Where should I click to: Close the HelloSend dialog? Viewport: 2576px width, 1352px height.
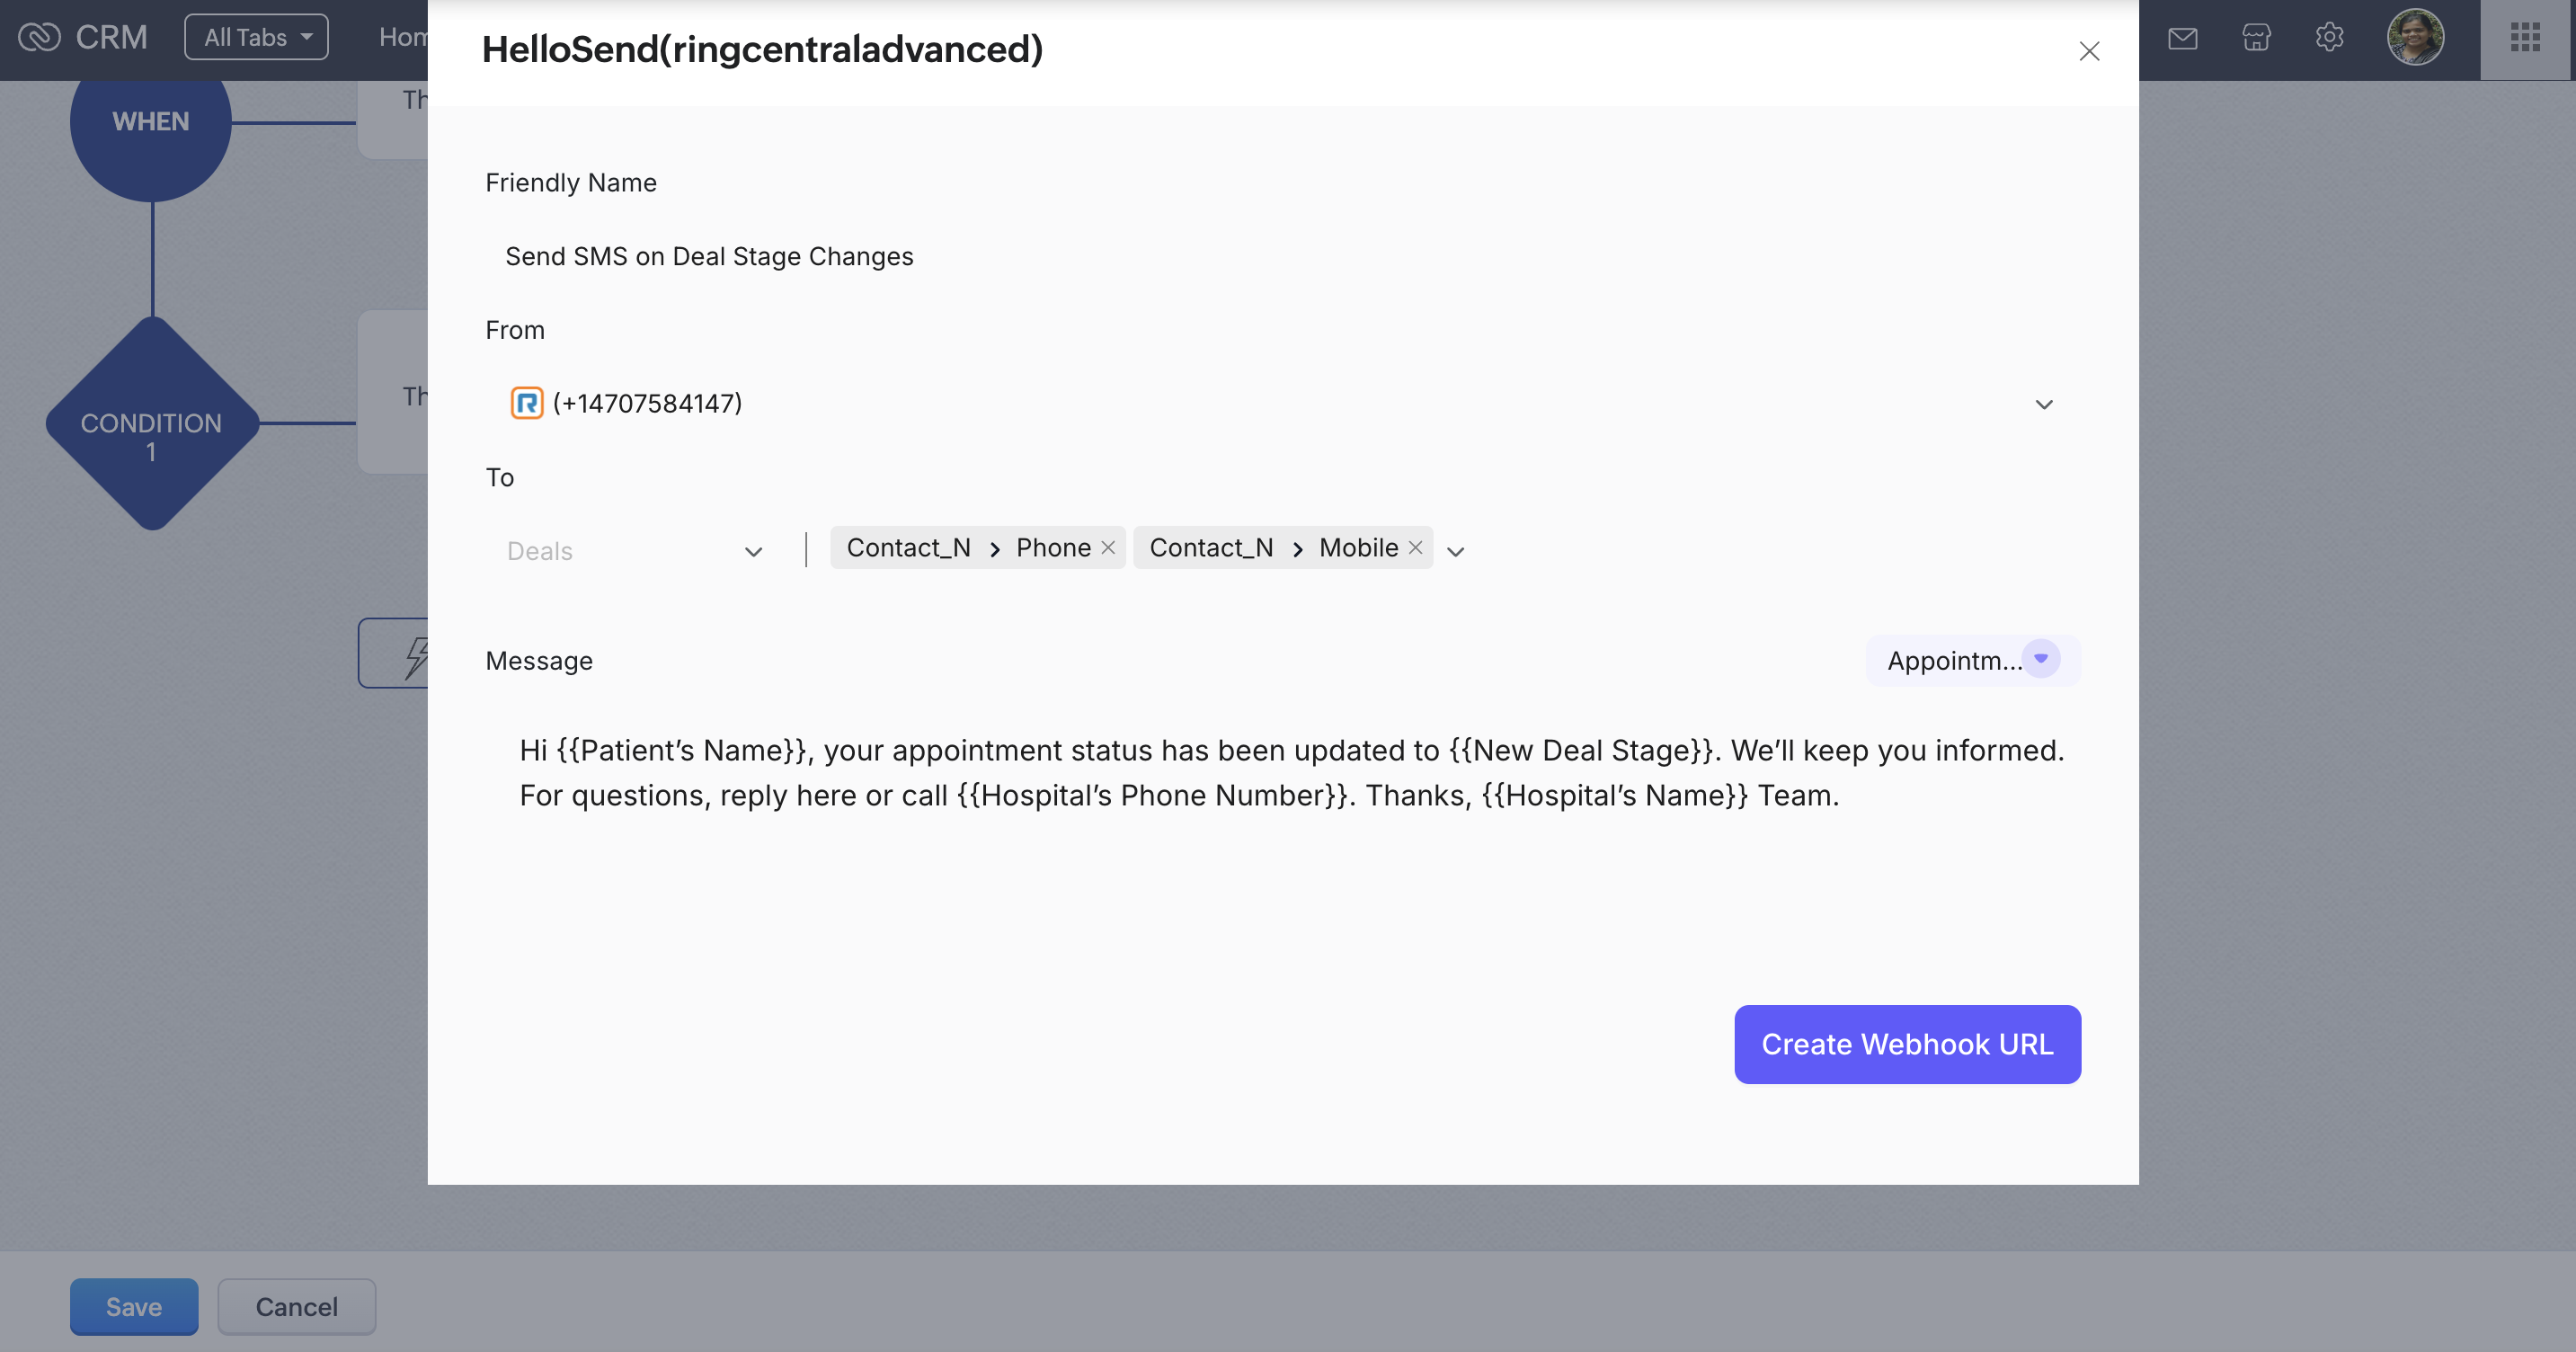[2089, 51]
